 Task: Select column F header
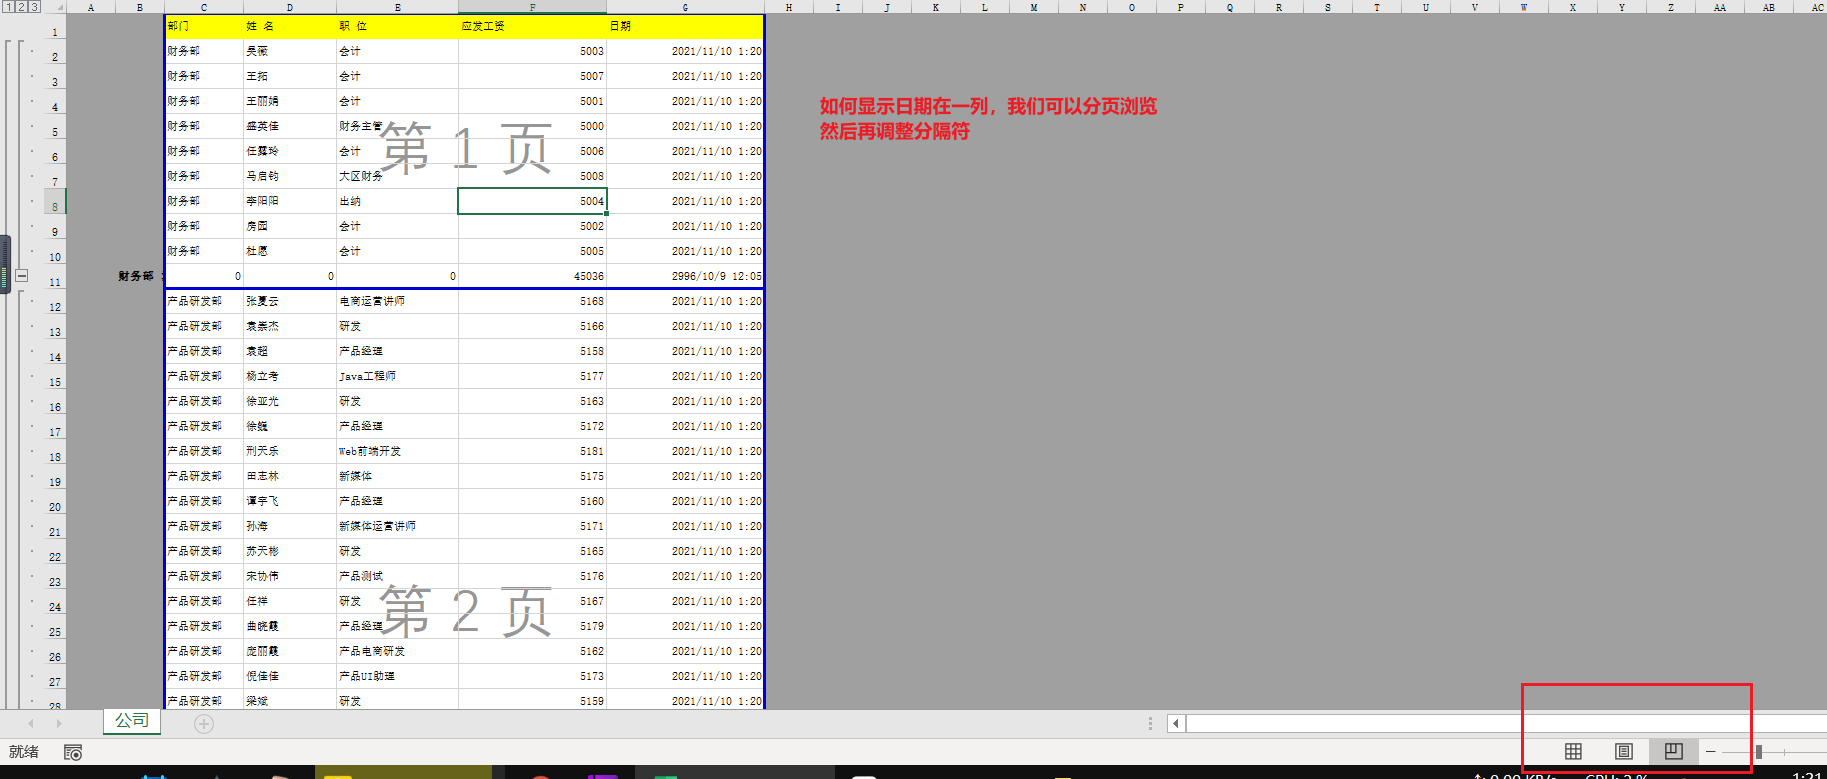532,7
